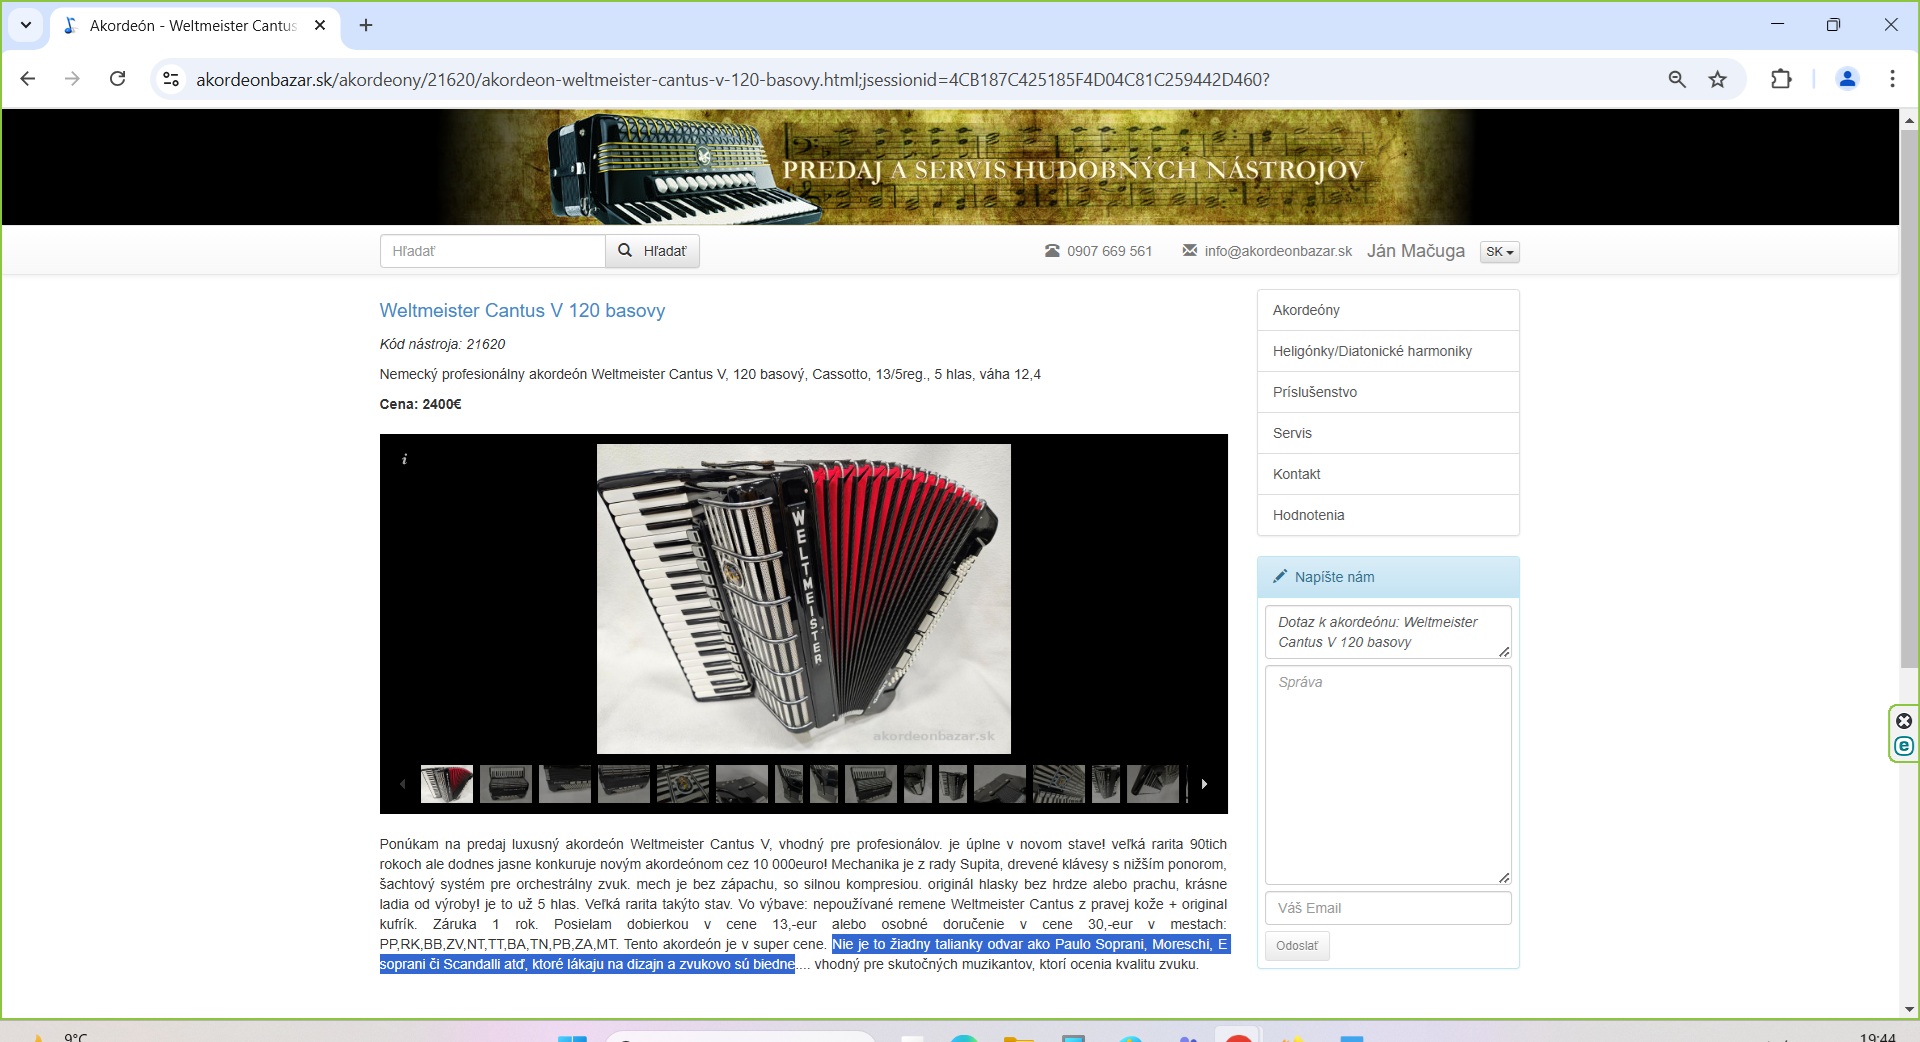1920x1042 pixels.
Task: Expand the tab search chevron
Action: coord(26,25)
